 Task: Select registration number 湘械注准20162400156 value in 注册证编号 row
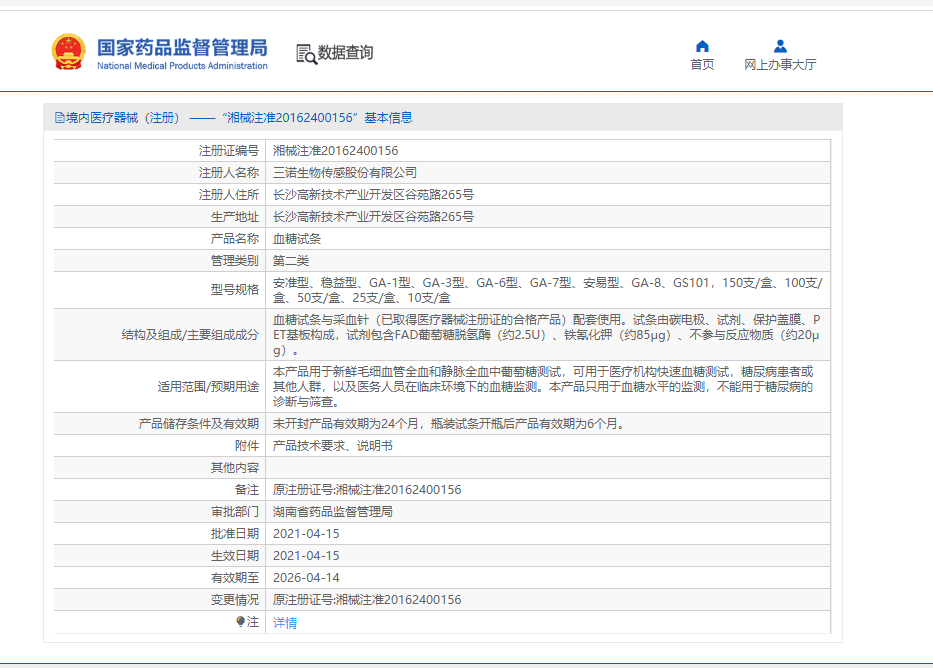(336, 150)
